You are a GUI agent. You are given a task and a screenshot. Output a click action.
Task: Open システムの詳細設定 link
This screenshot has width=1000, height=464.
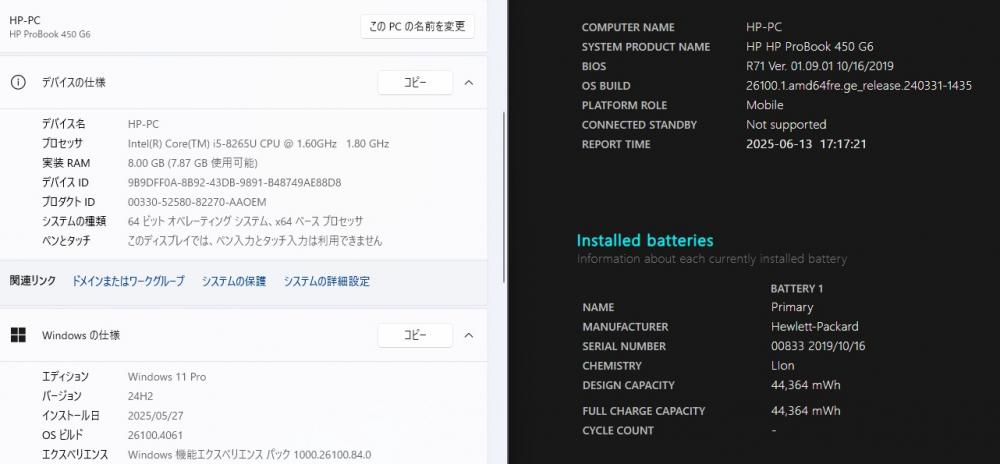click(x=327, y=281)
